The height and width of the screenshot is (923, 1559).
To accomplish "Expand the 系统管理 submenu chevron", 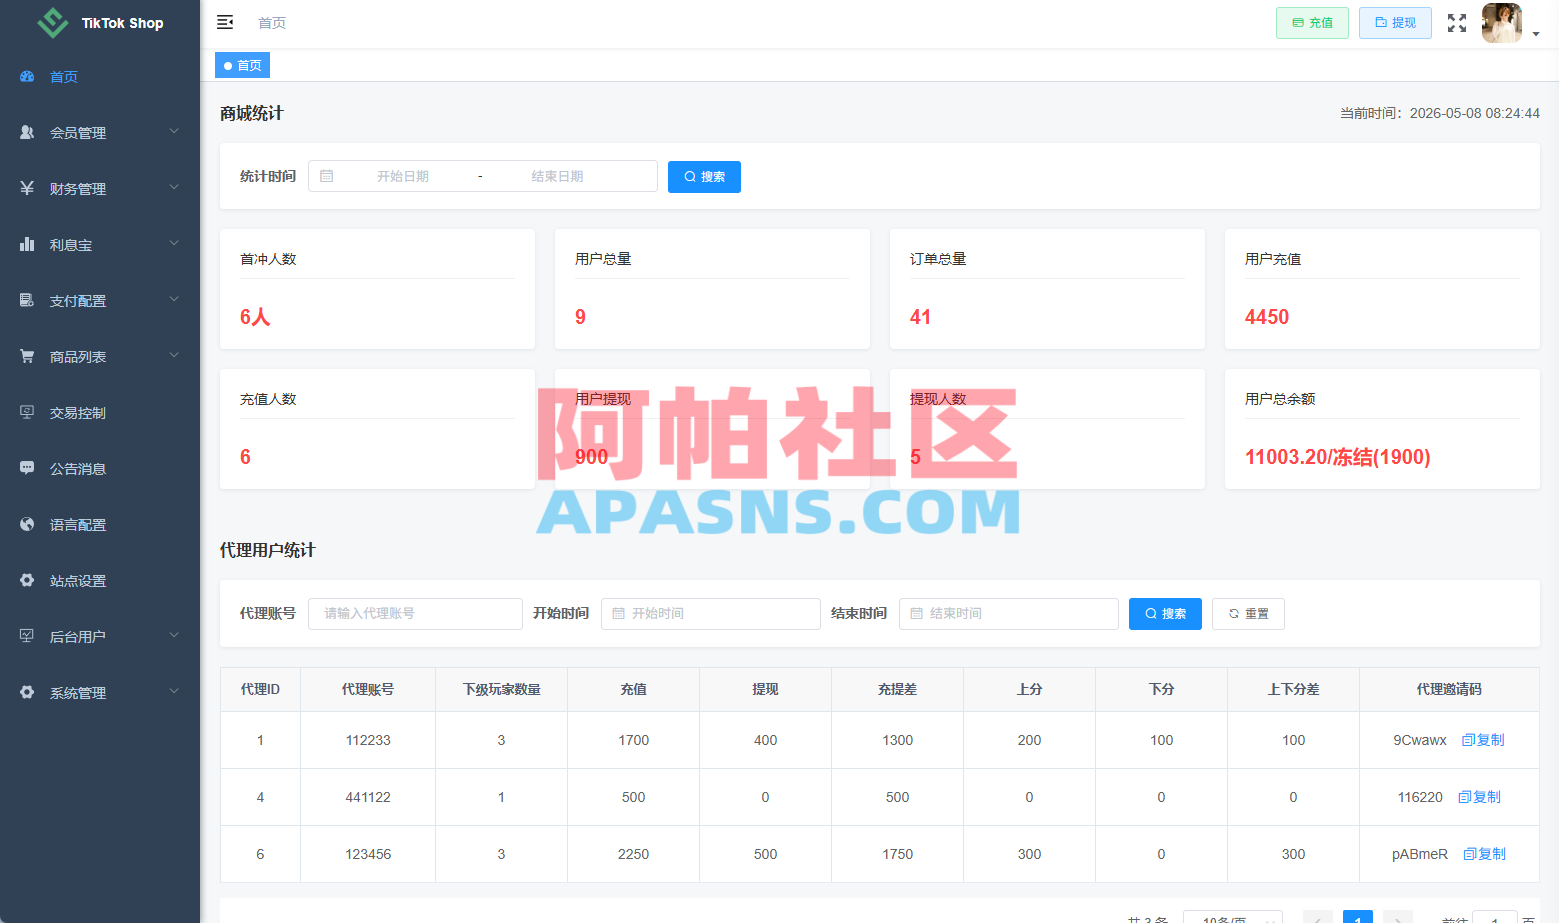I will coord(174,691).
